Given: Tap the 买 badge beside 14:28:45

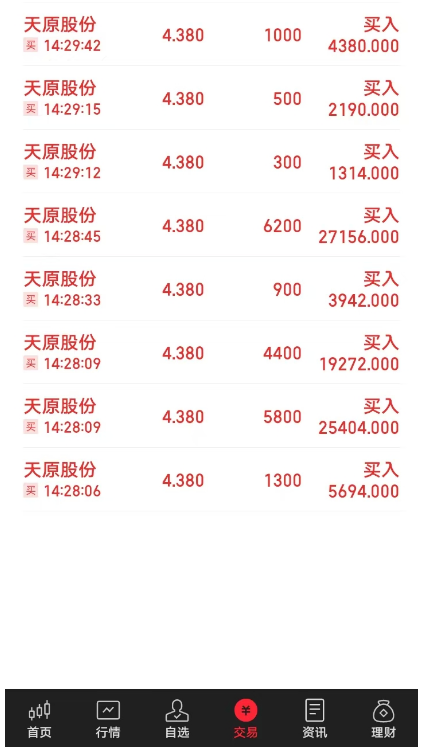Looking at the screenshot, I should (31, 236).
